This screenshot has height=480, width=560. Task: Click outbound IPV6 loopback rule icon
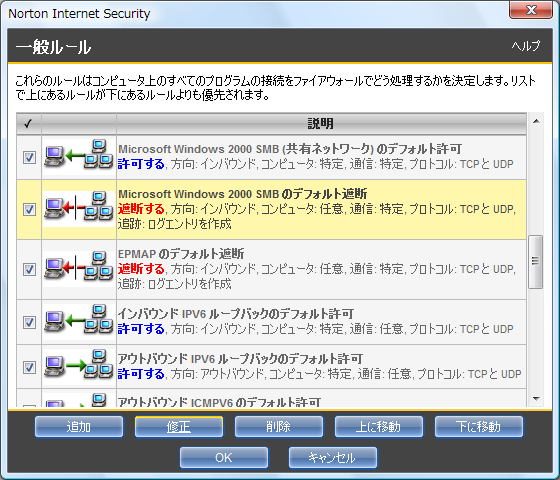tap(79, 365)
